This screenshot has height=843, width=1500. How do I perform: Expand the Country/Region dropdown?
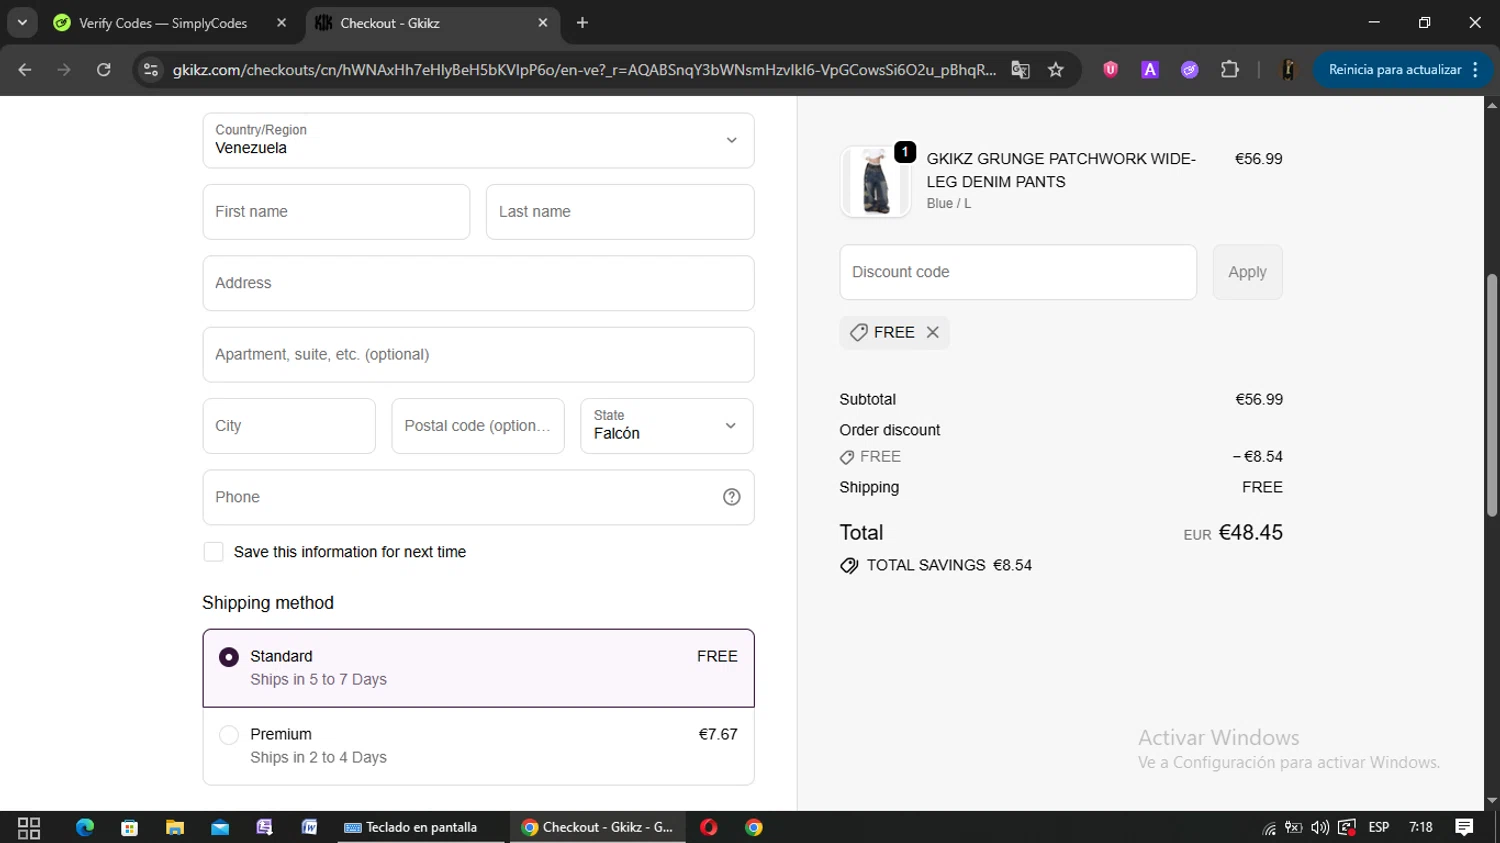(478, 140)
